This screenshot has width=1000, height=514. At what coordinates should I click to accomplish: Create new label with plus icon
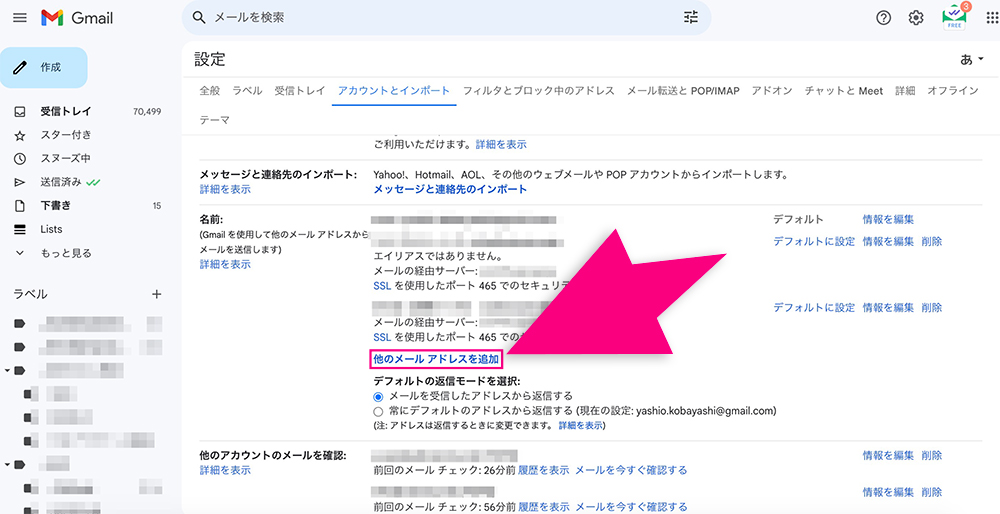coord(156,294)
